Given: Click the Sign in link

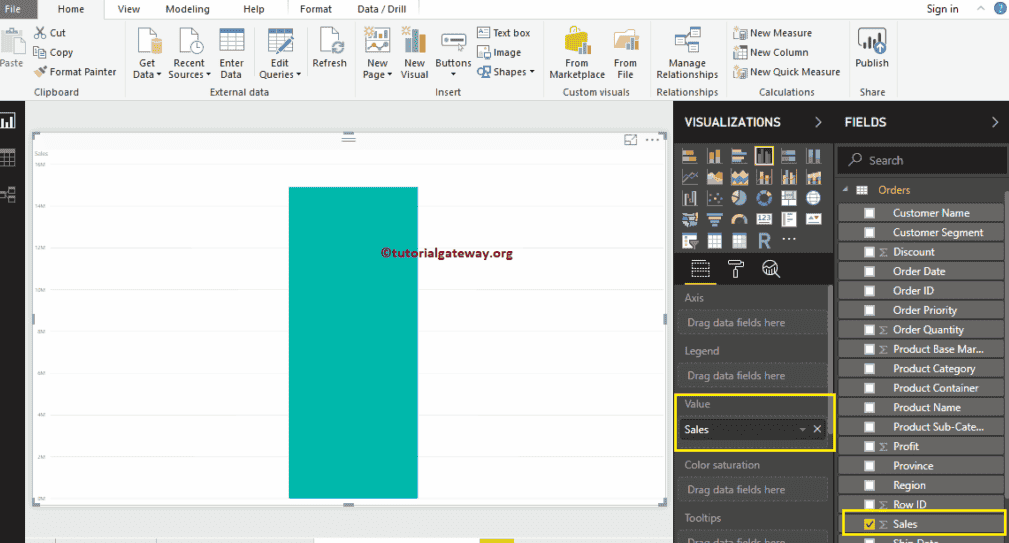Looking at the screenshot, I should point(942,9).
